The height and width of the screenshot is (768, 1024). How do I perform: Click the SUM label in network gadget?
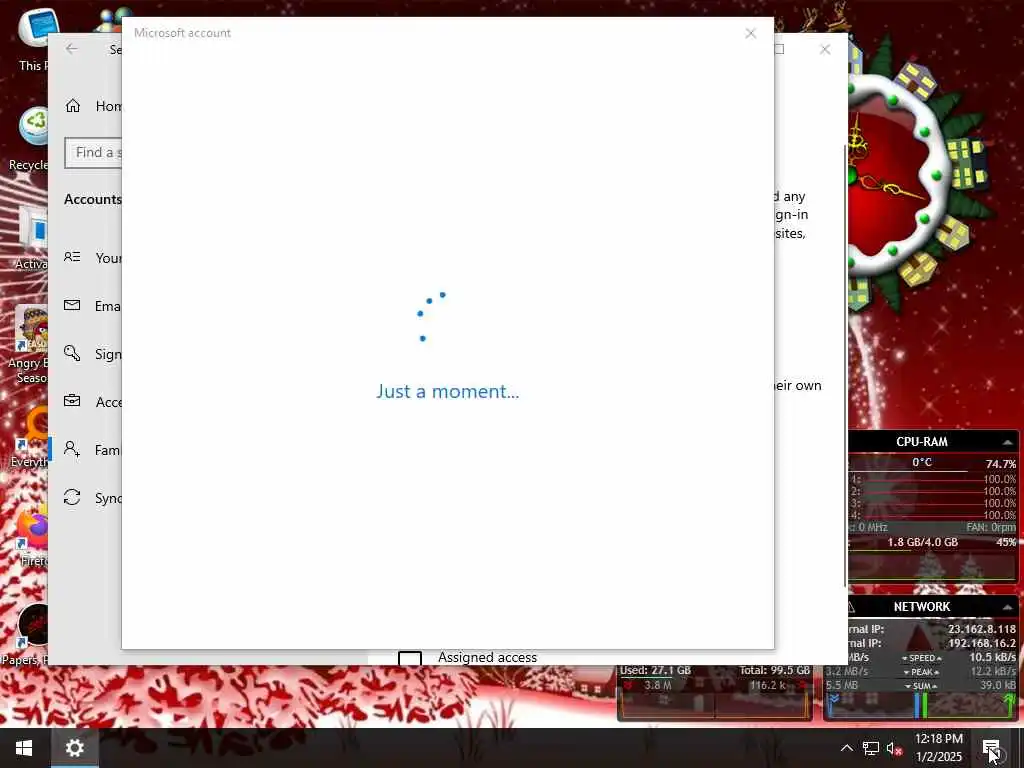921,686
